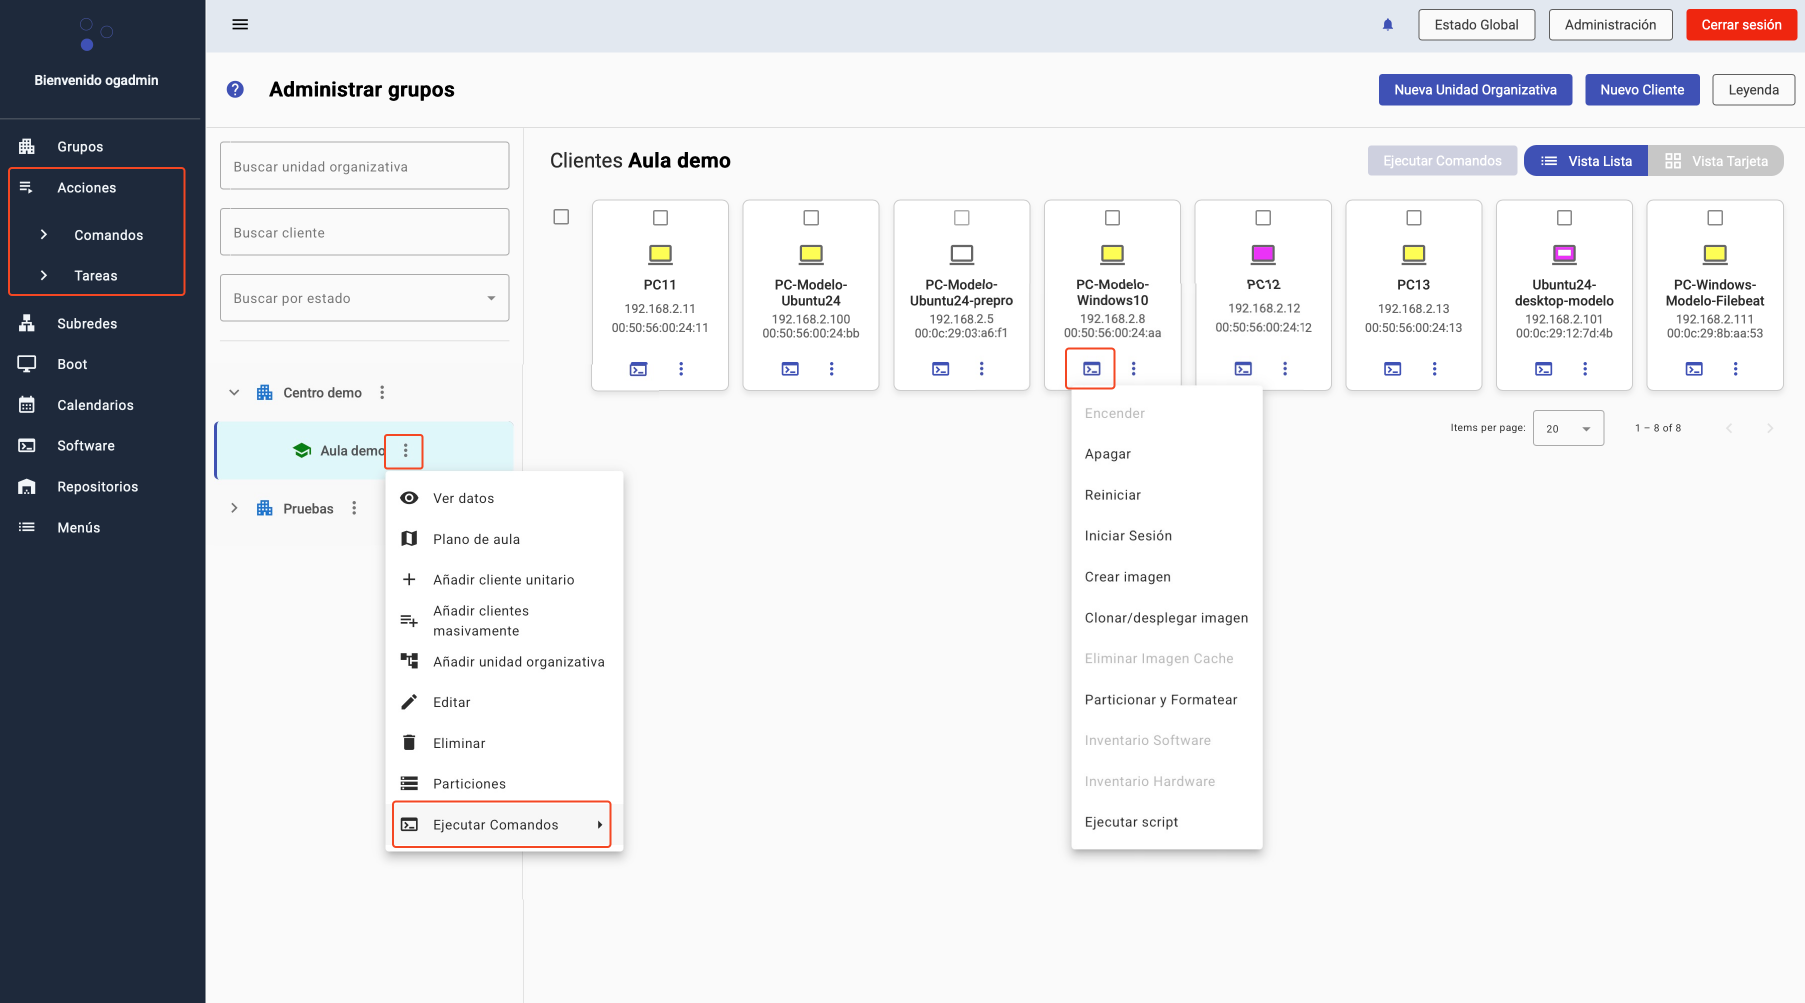The image size is (1805, 1003).
Task: Choose Reiniciar from the command menu
Action: (x=1112, y=495)
